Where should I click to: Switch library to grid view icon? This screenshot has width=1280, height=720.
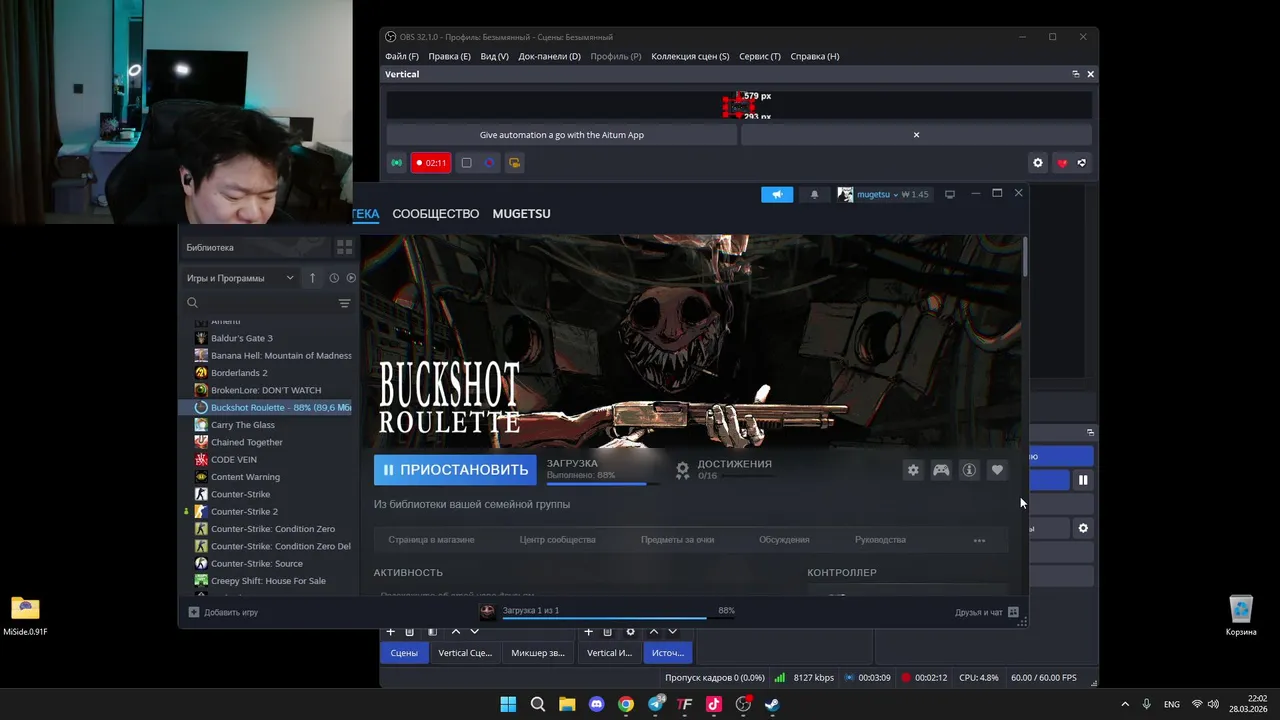pos(344,247)
